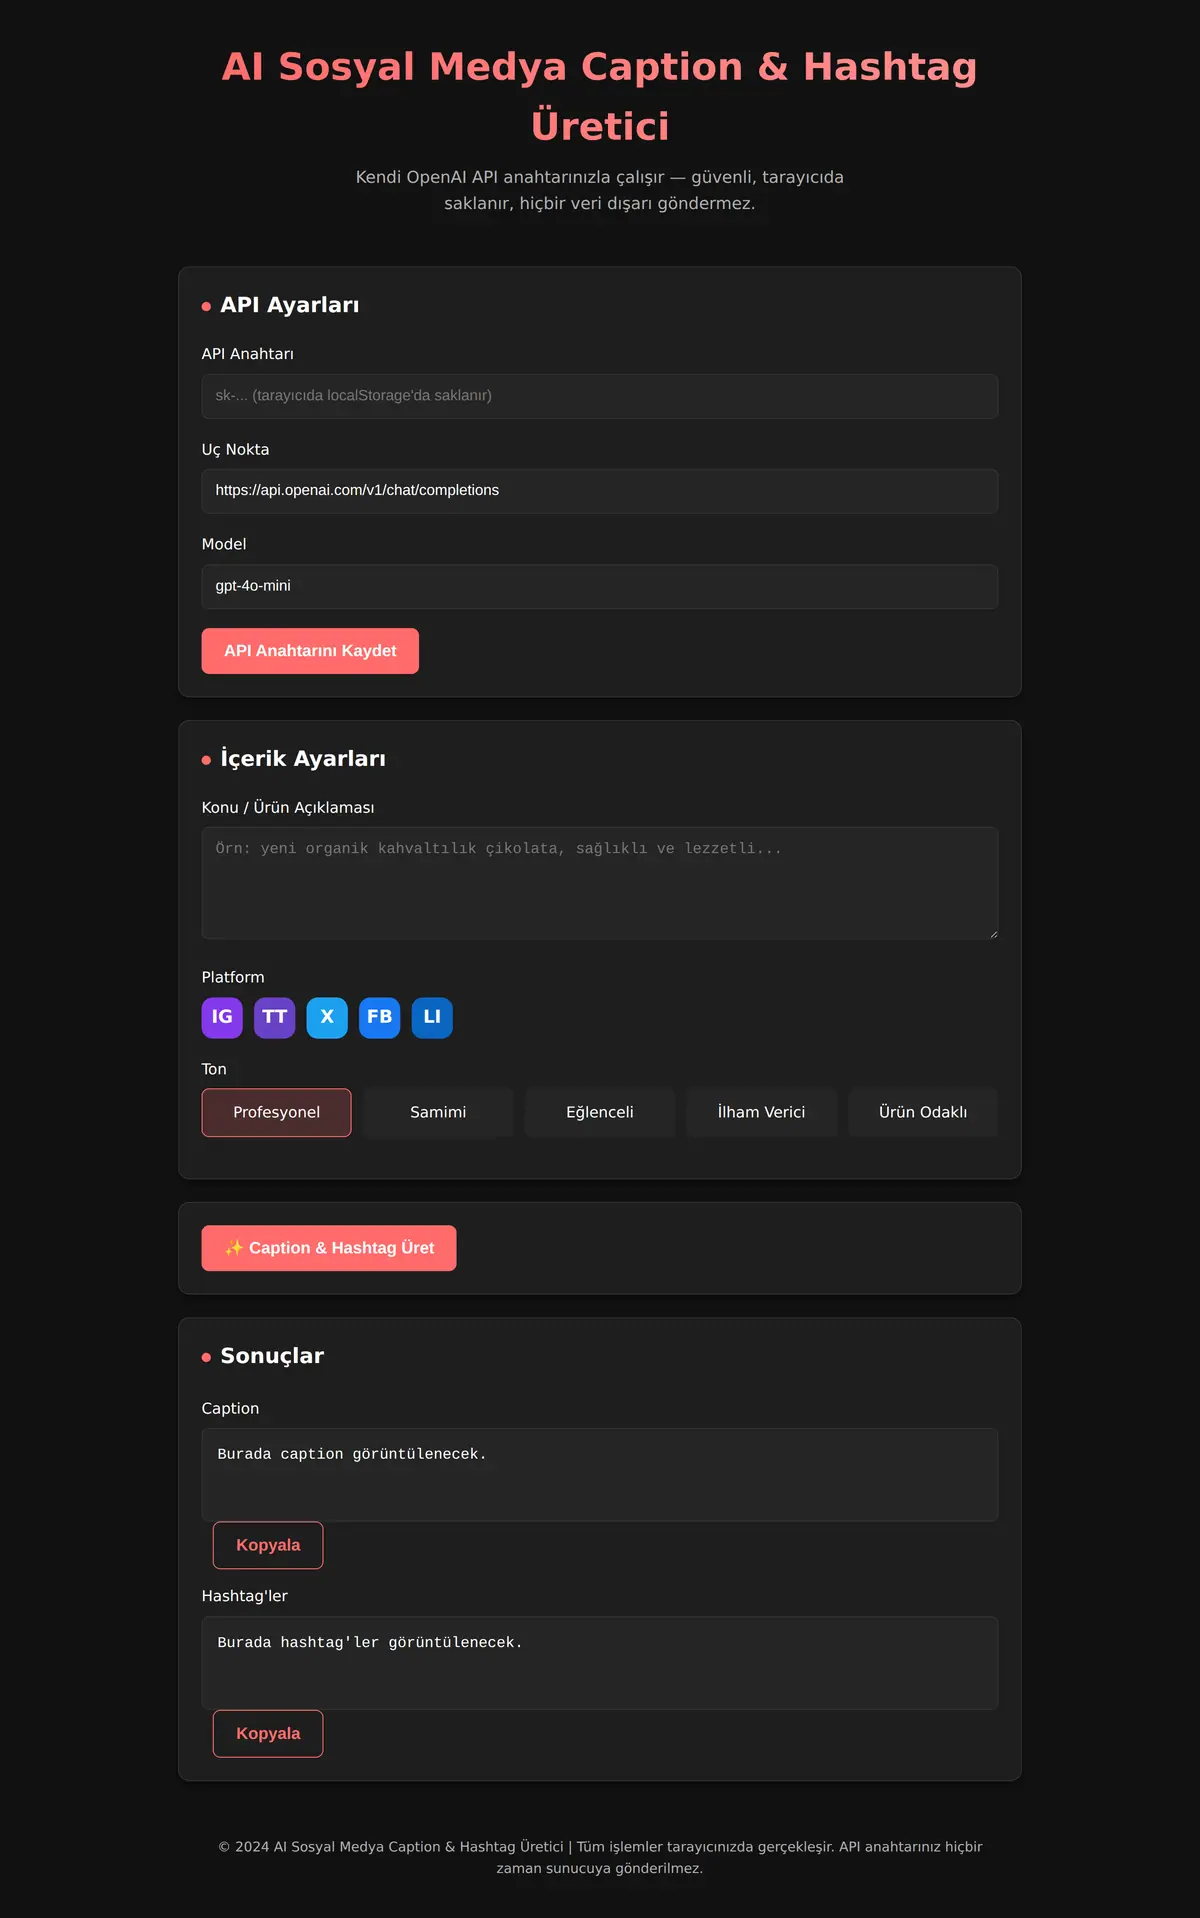Choose the Eğlenceli tone
Screen dimensions: 1200x1918
coord(600,1112)
